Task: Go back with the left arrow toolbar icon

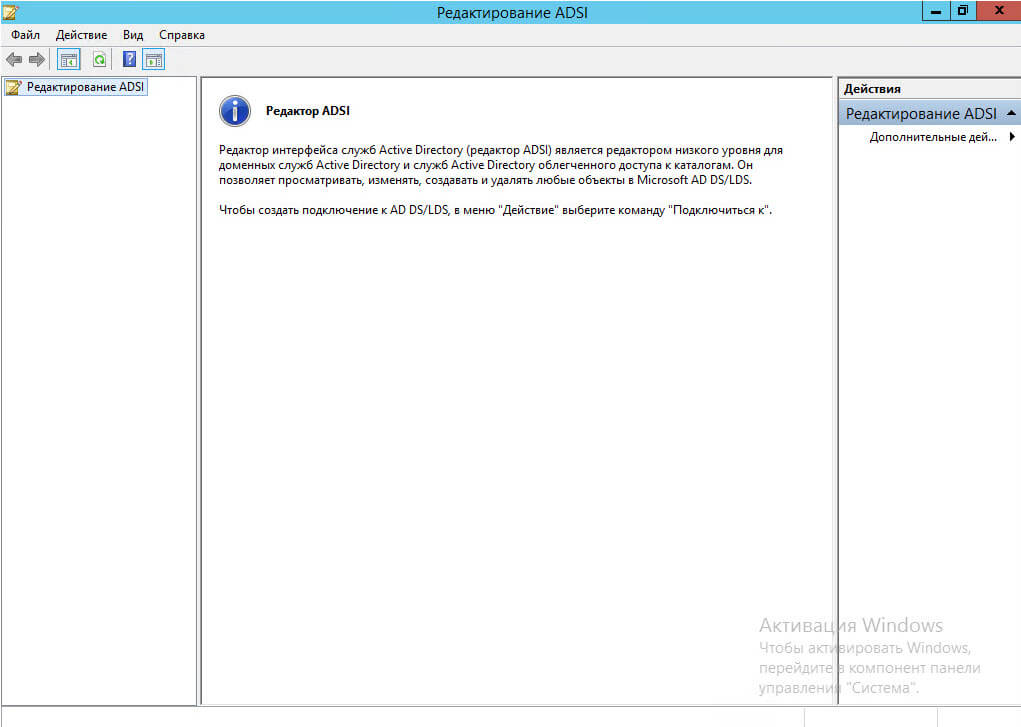Action: tap(14, 60)
